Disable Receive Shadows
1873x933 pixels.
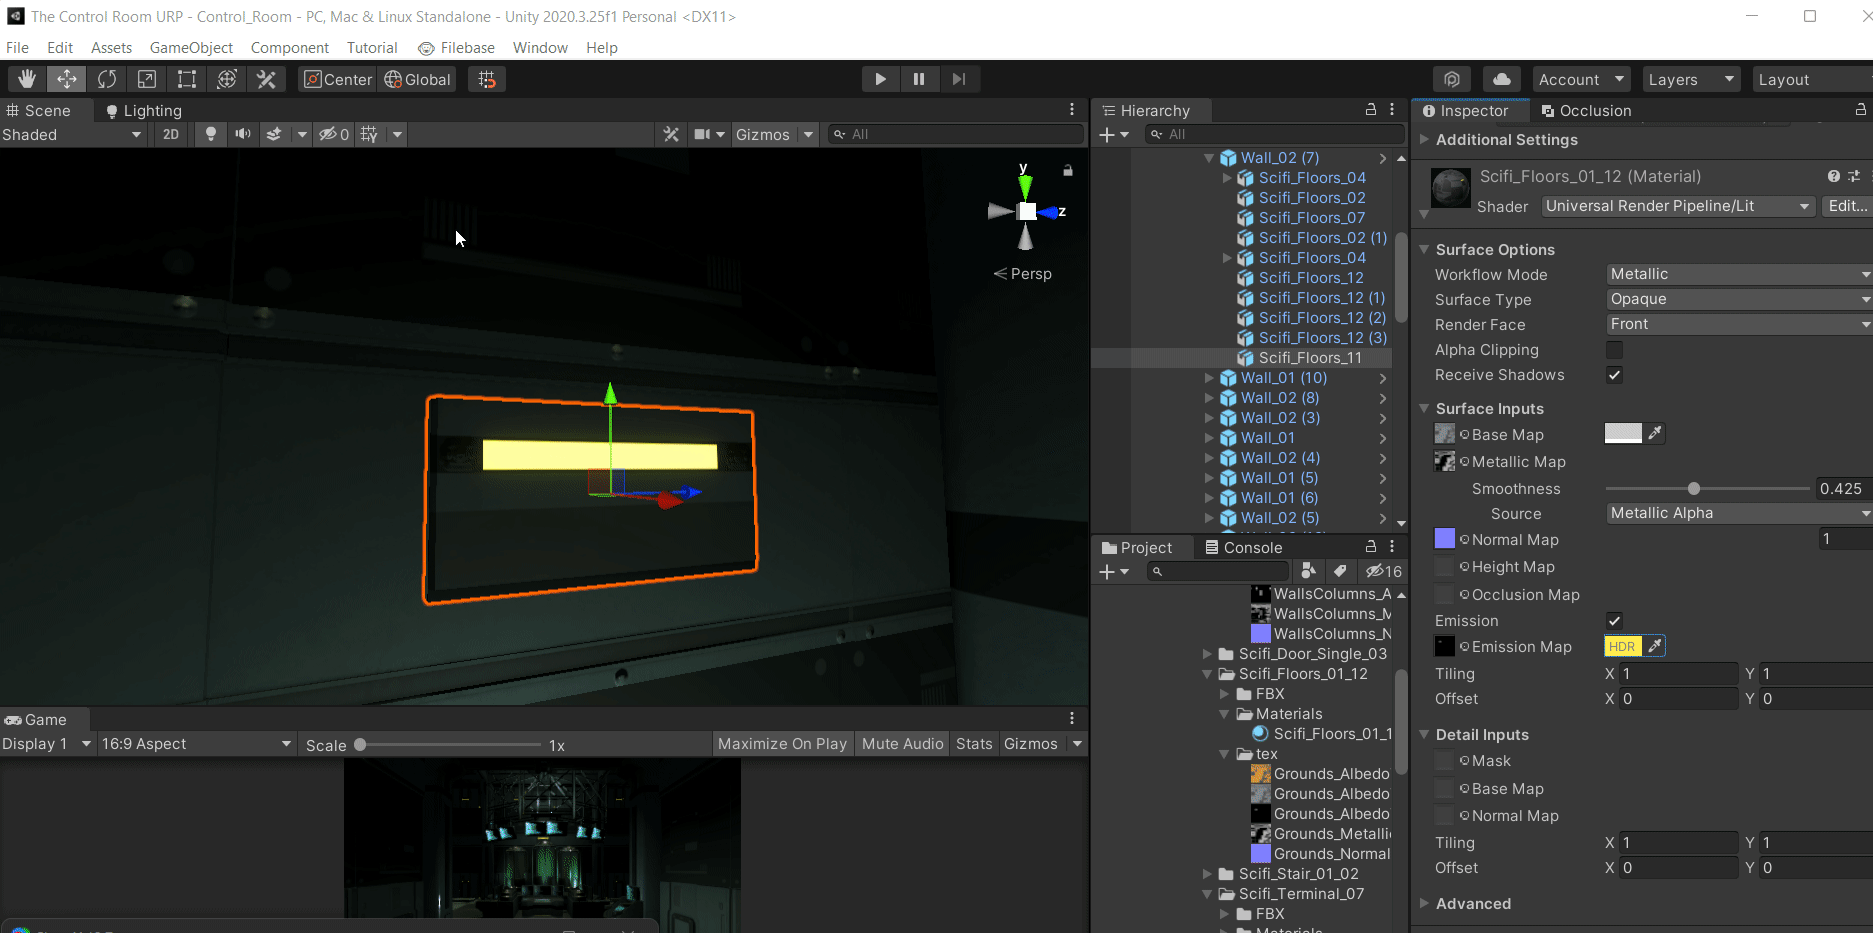1614,375
